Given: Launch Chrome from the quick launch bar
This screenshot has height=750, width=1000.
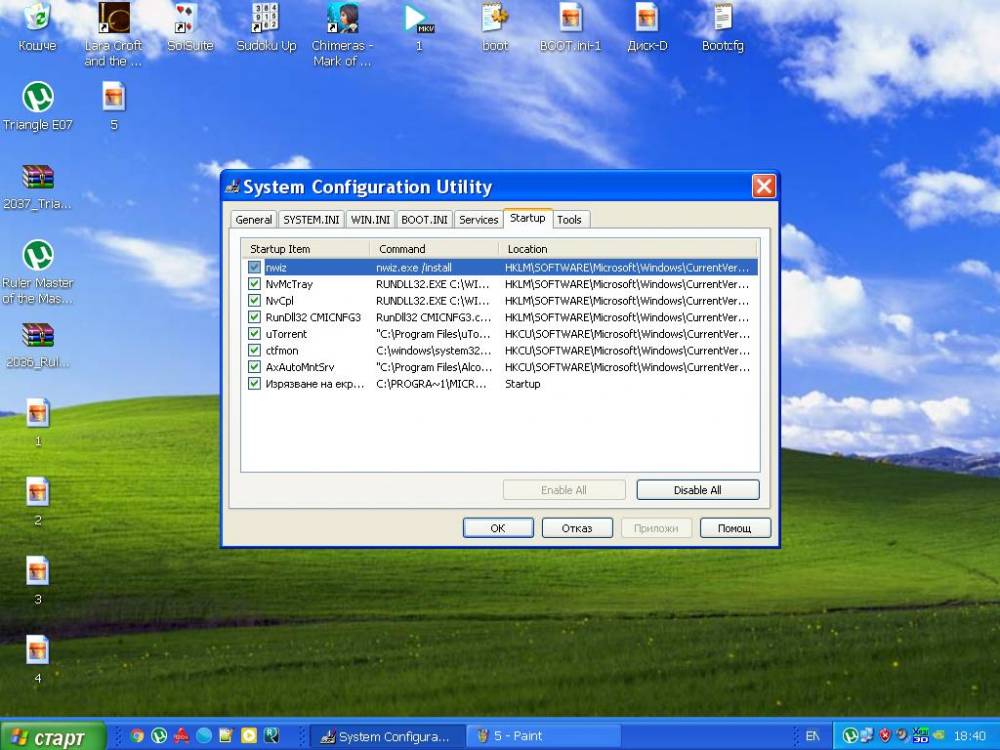Looking at the screenshot, I should (136, 735).
